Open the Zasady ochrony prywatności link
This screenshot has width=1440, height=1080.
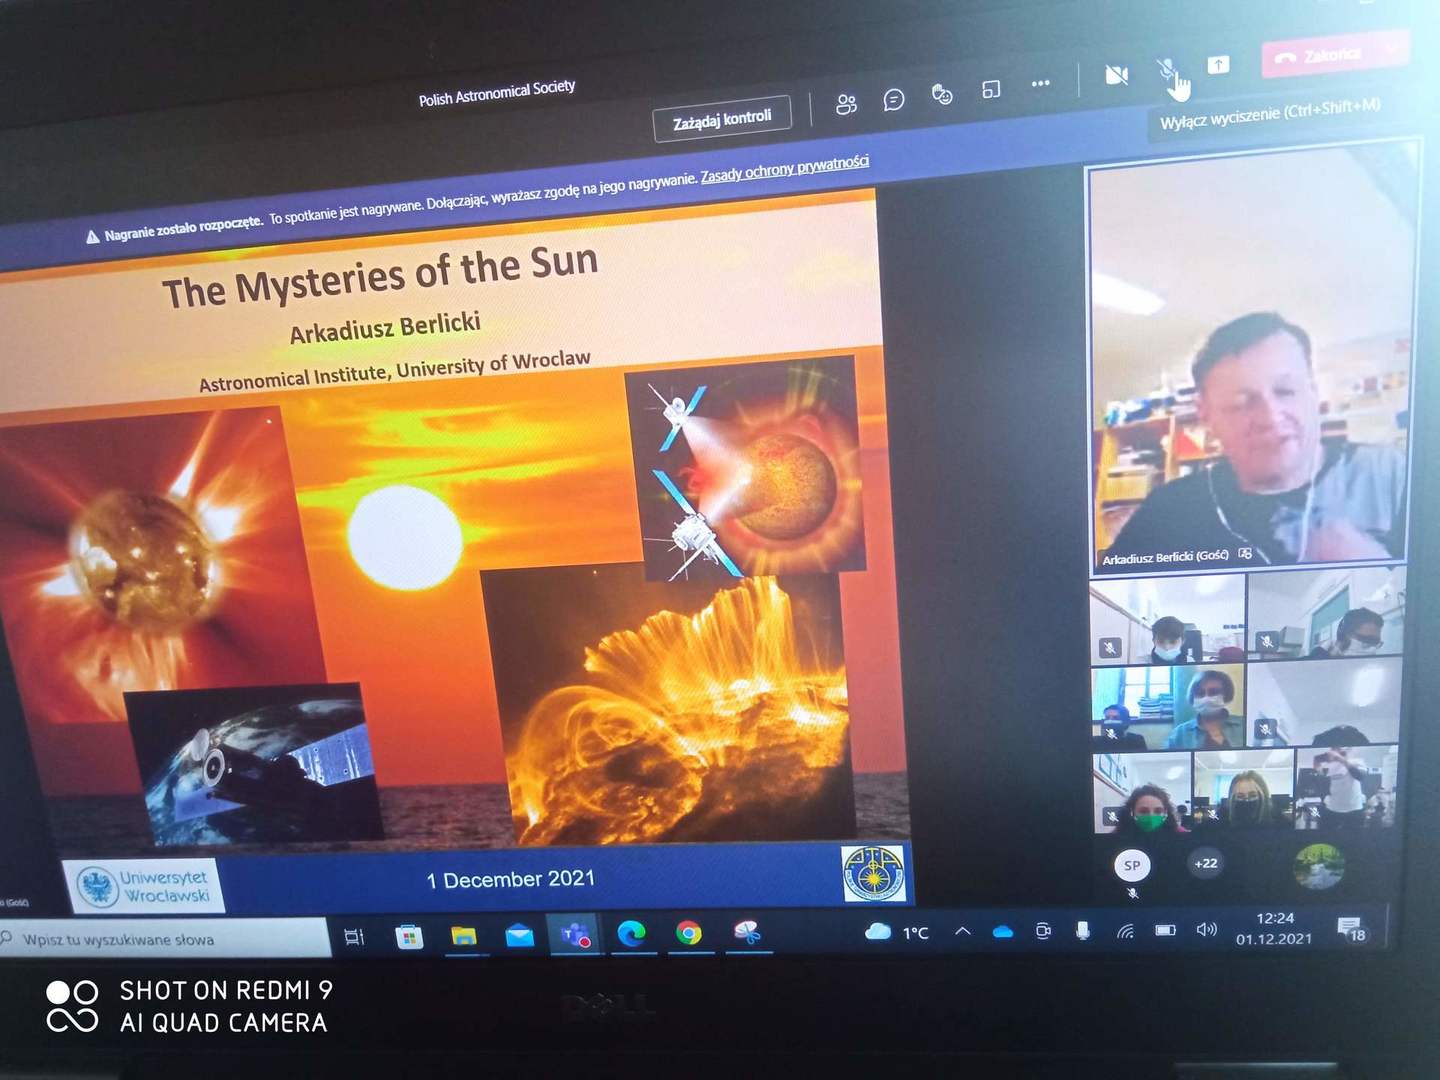tap(784, 169)
